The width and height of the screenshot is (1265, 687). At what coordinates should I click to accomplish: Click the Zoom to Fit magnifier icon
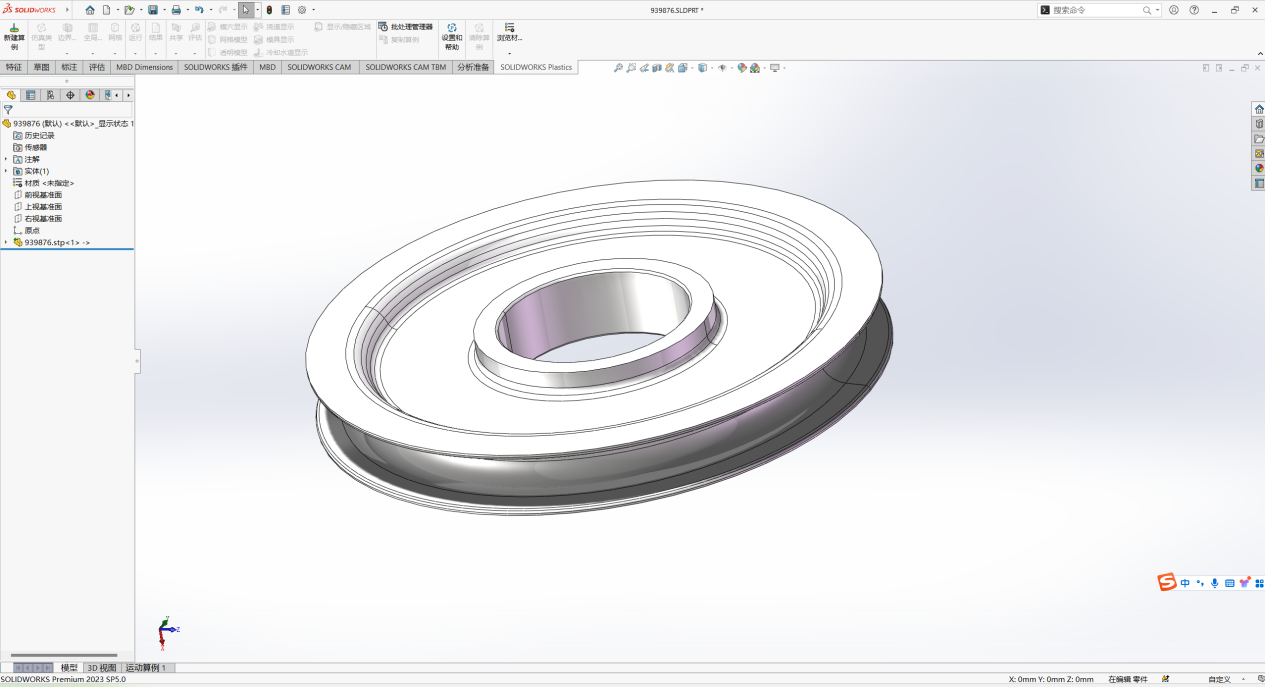coord(618,68)
